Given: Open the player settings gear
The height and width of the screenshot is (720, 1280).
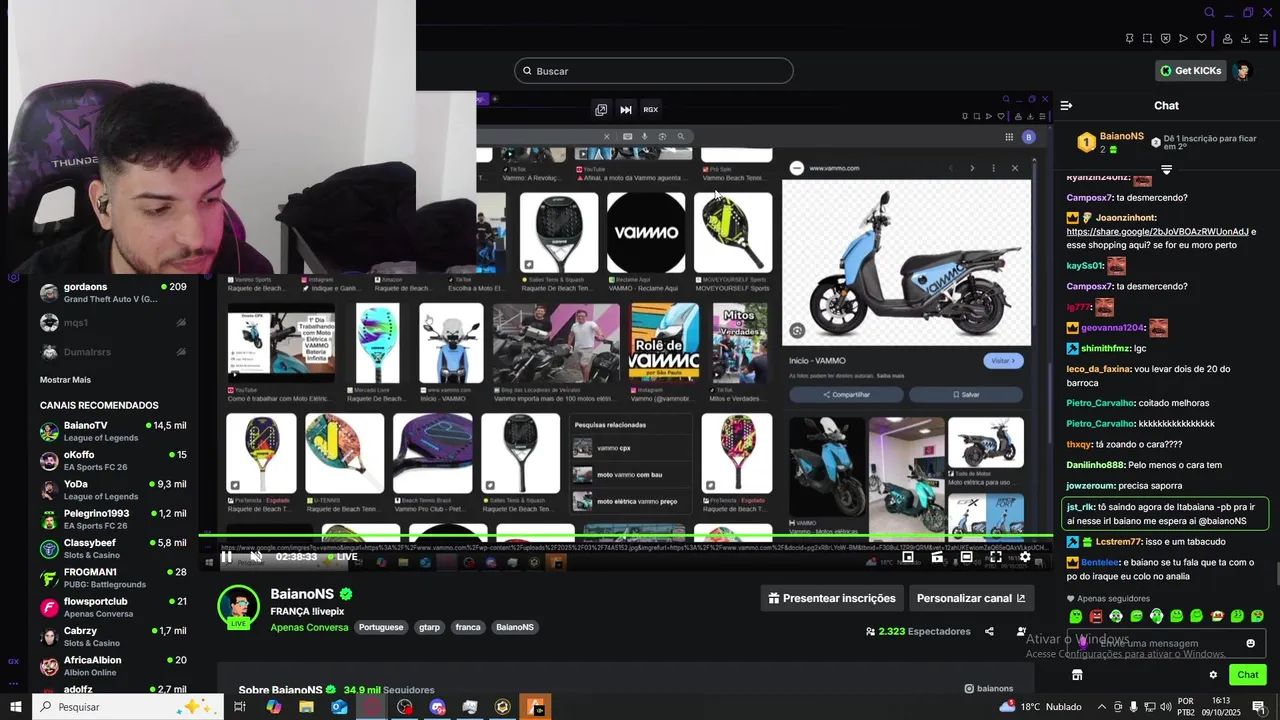Looking at the screenshot, I should coord(1026,557).
